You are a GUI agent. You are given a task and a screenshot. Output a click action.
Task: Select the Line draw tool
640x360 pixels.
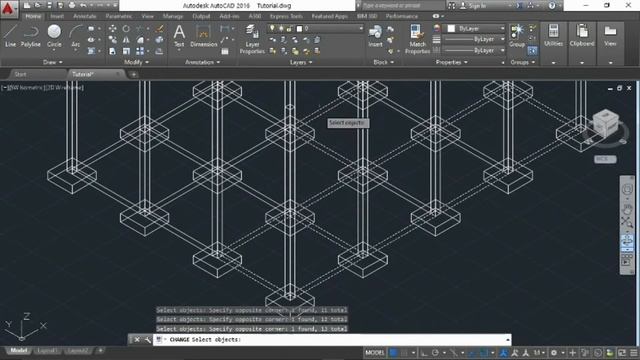click(10, 36)
